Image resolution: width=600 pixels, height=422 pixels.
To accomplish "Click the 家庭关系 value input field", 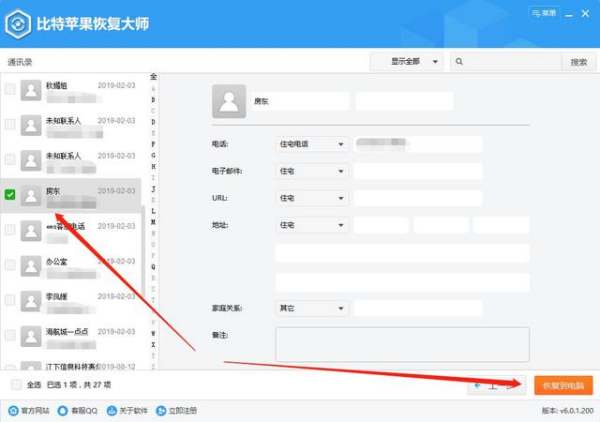I will click(x=418, y=308).
